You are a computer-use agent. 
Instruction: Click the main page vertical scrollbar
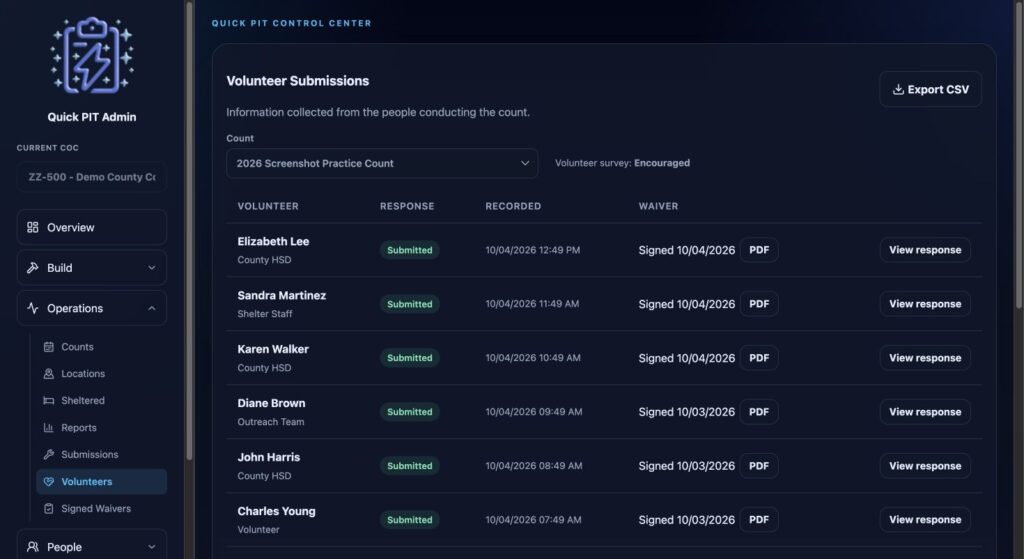1019,157
